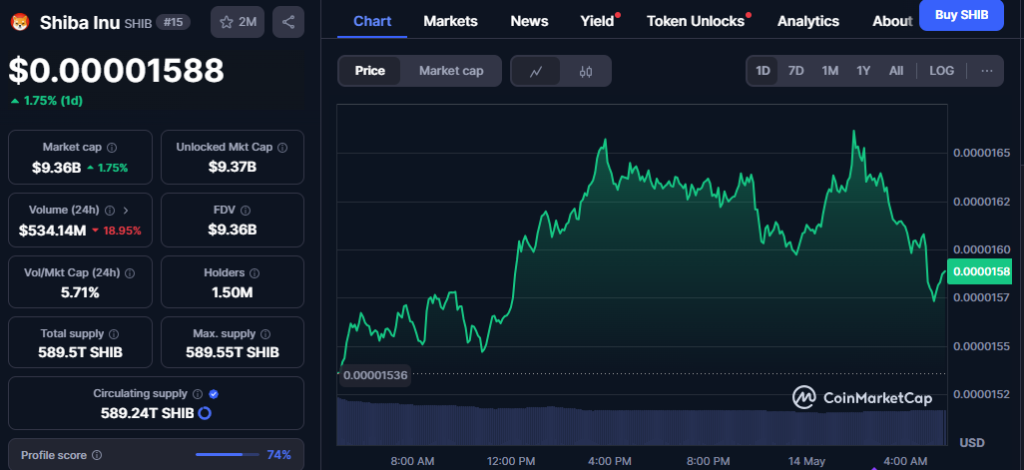
Task: Open the Markets tab
Action: pyautogui.click(x=451, y=21)
